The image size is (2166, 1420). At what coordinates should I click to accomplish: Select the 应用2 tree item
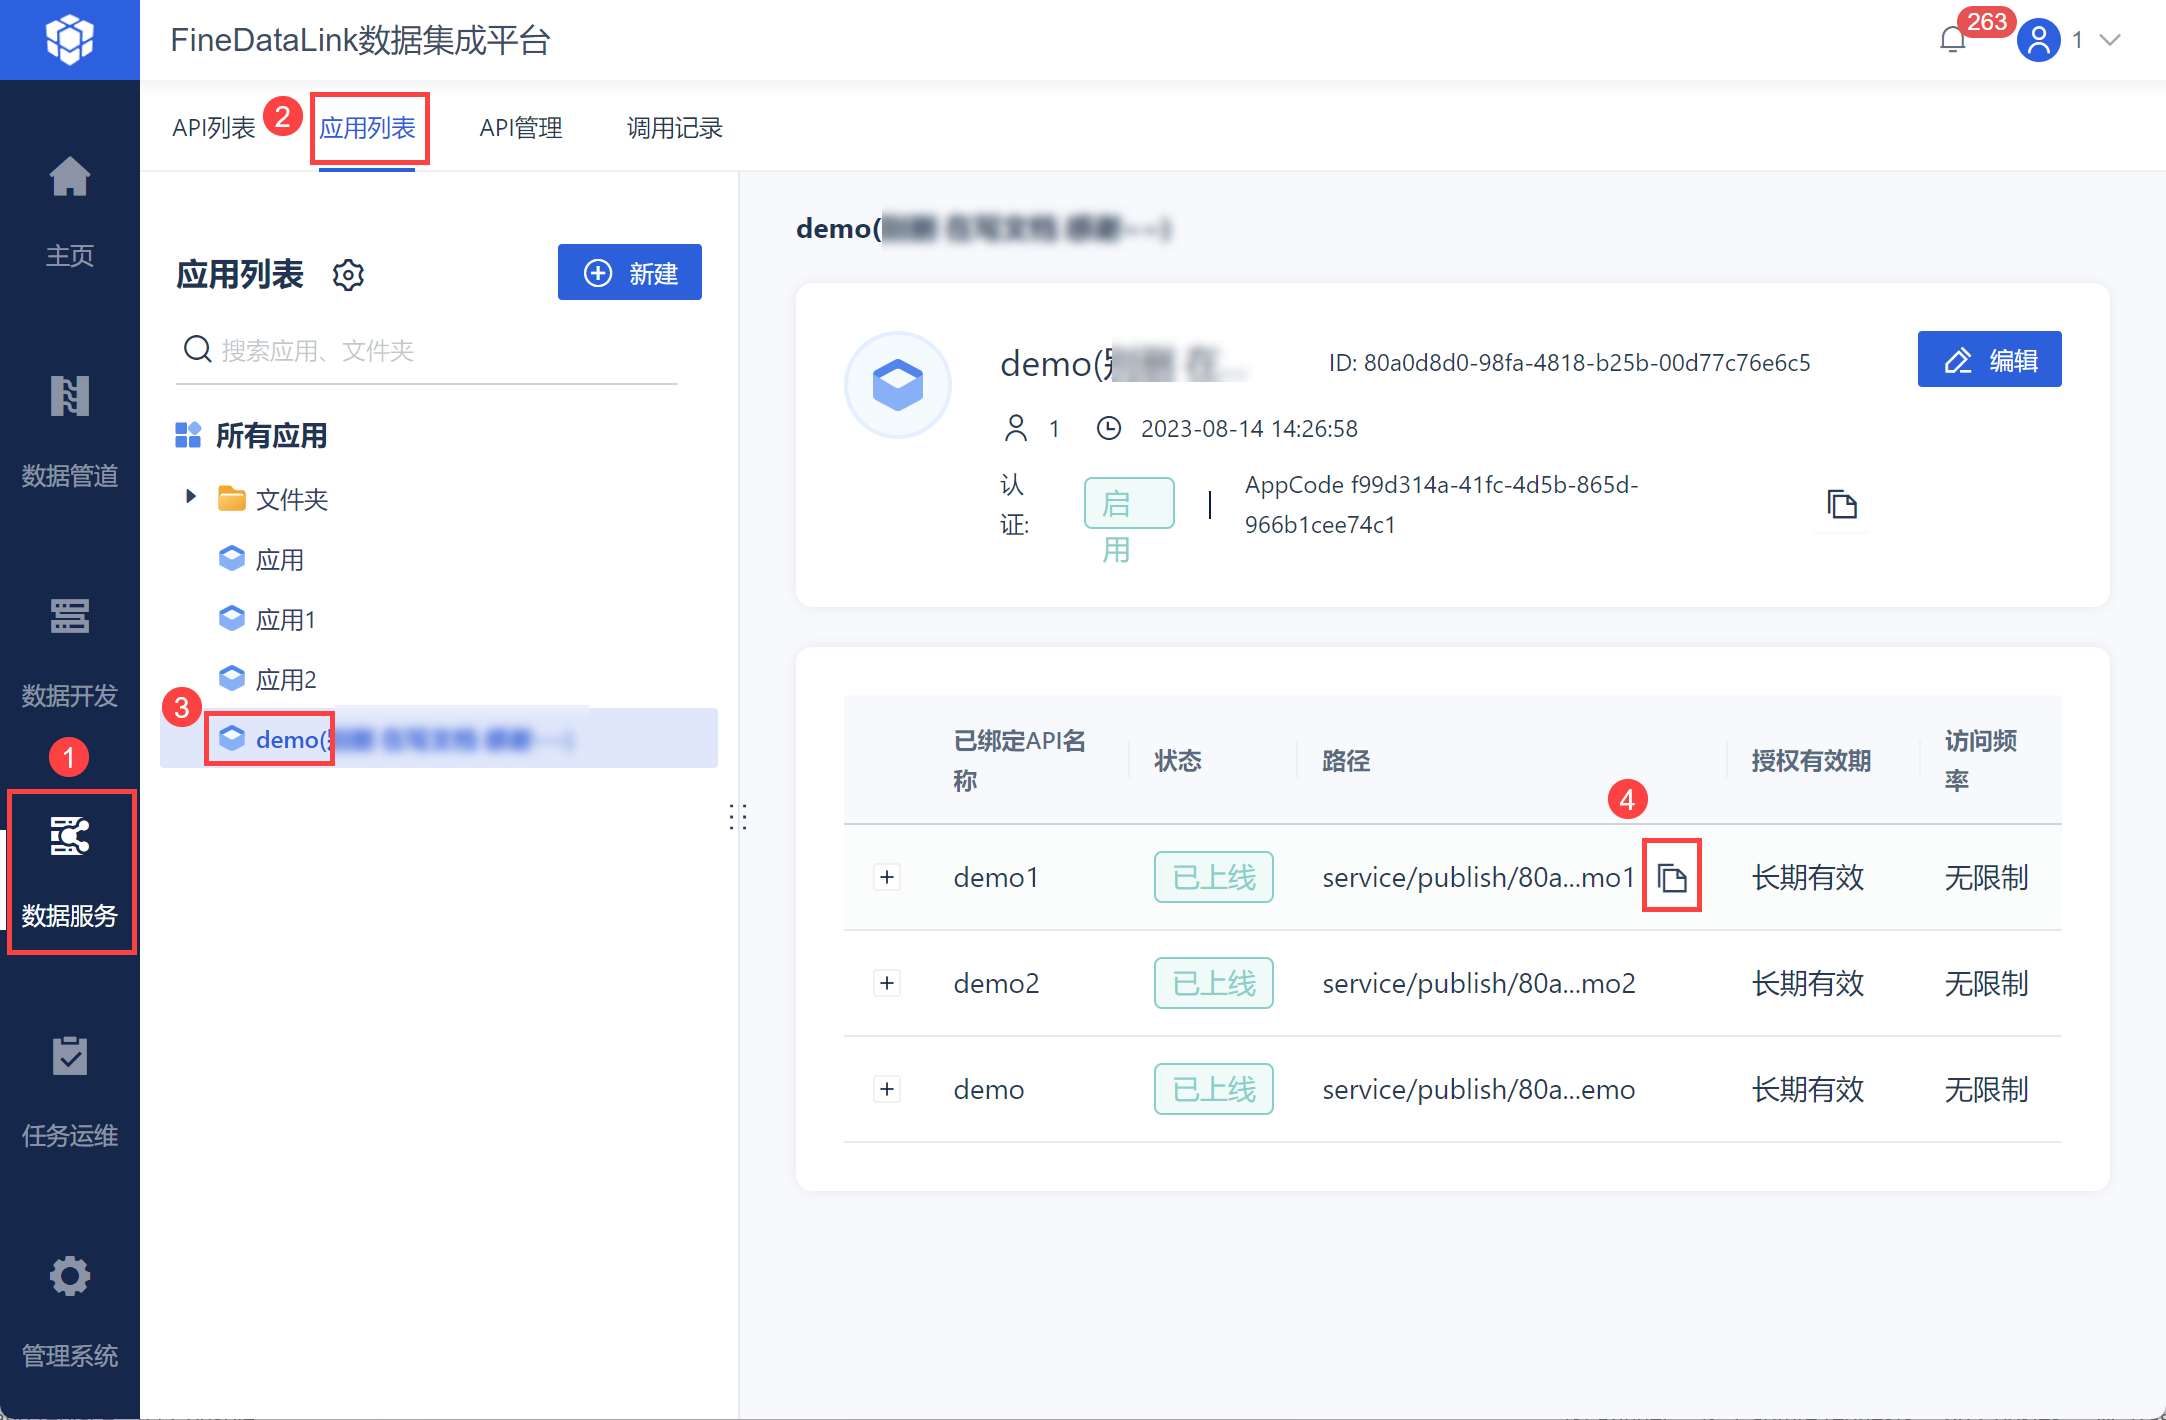[267, 678]
